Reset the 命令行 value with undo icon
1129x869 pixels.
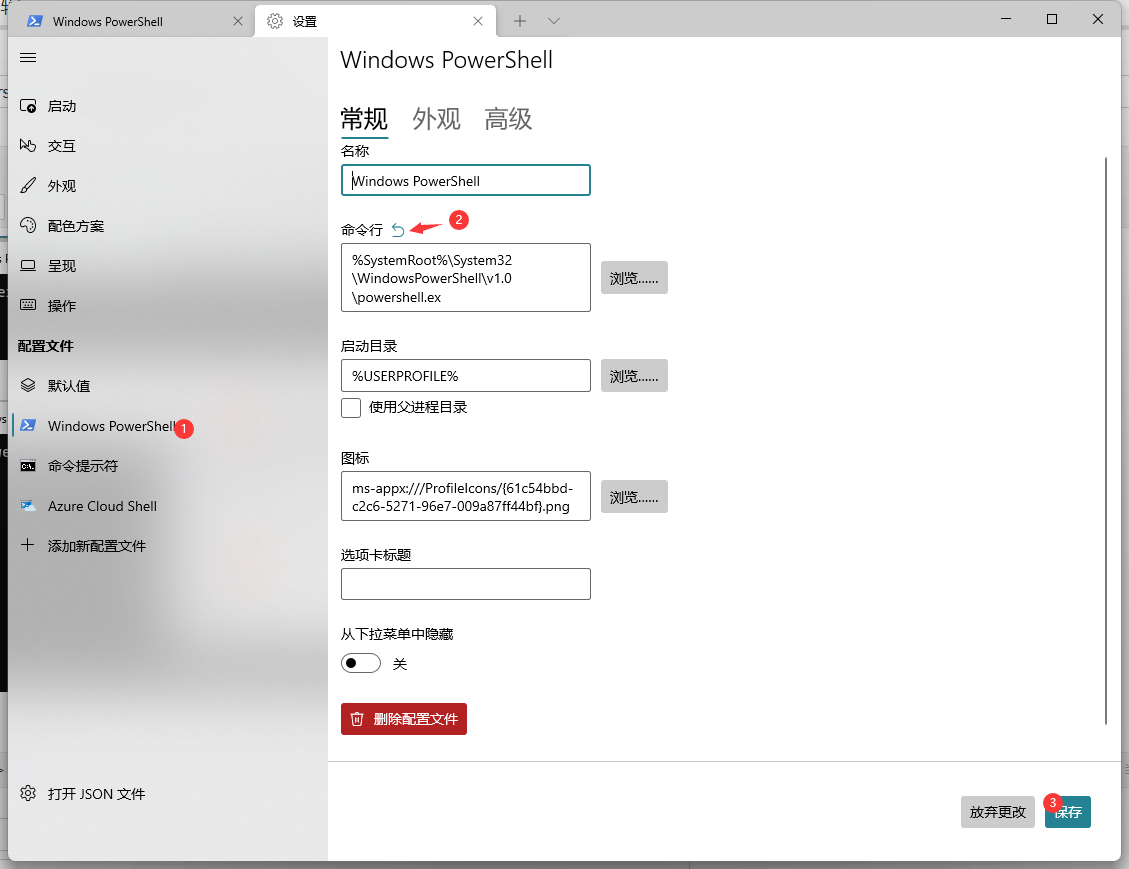click(398, 230)
